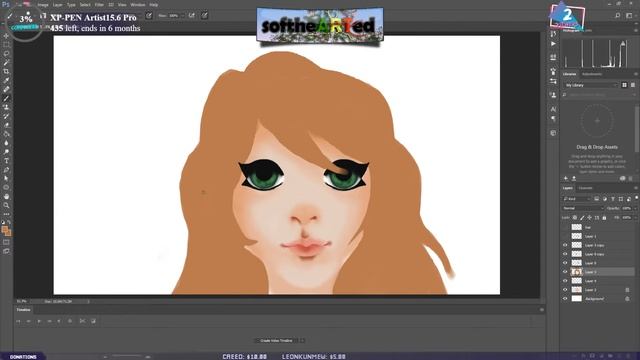This screenshot has width=640, height=360.
Task: Select the Eraser tool
Action: pyautogui.click(x=6, y=125)
